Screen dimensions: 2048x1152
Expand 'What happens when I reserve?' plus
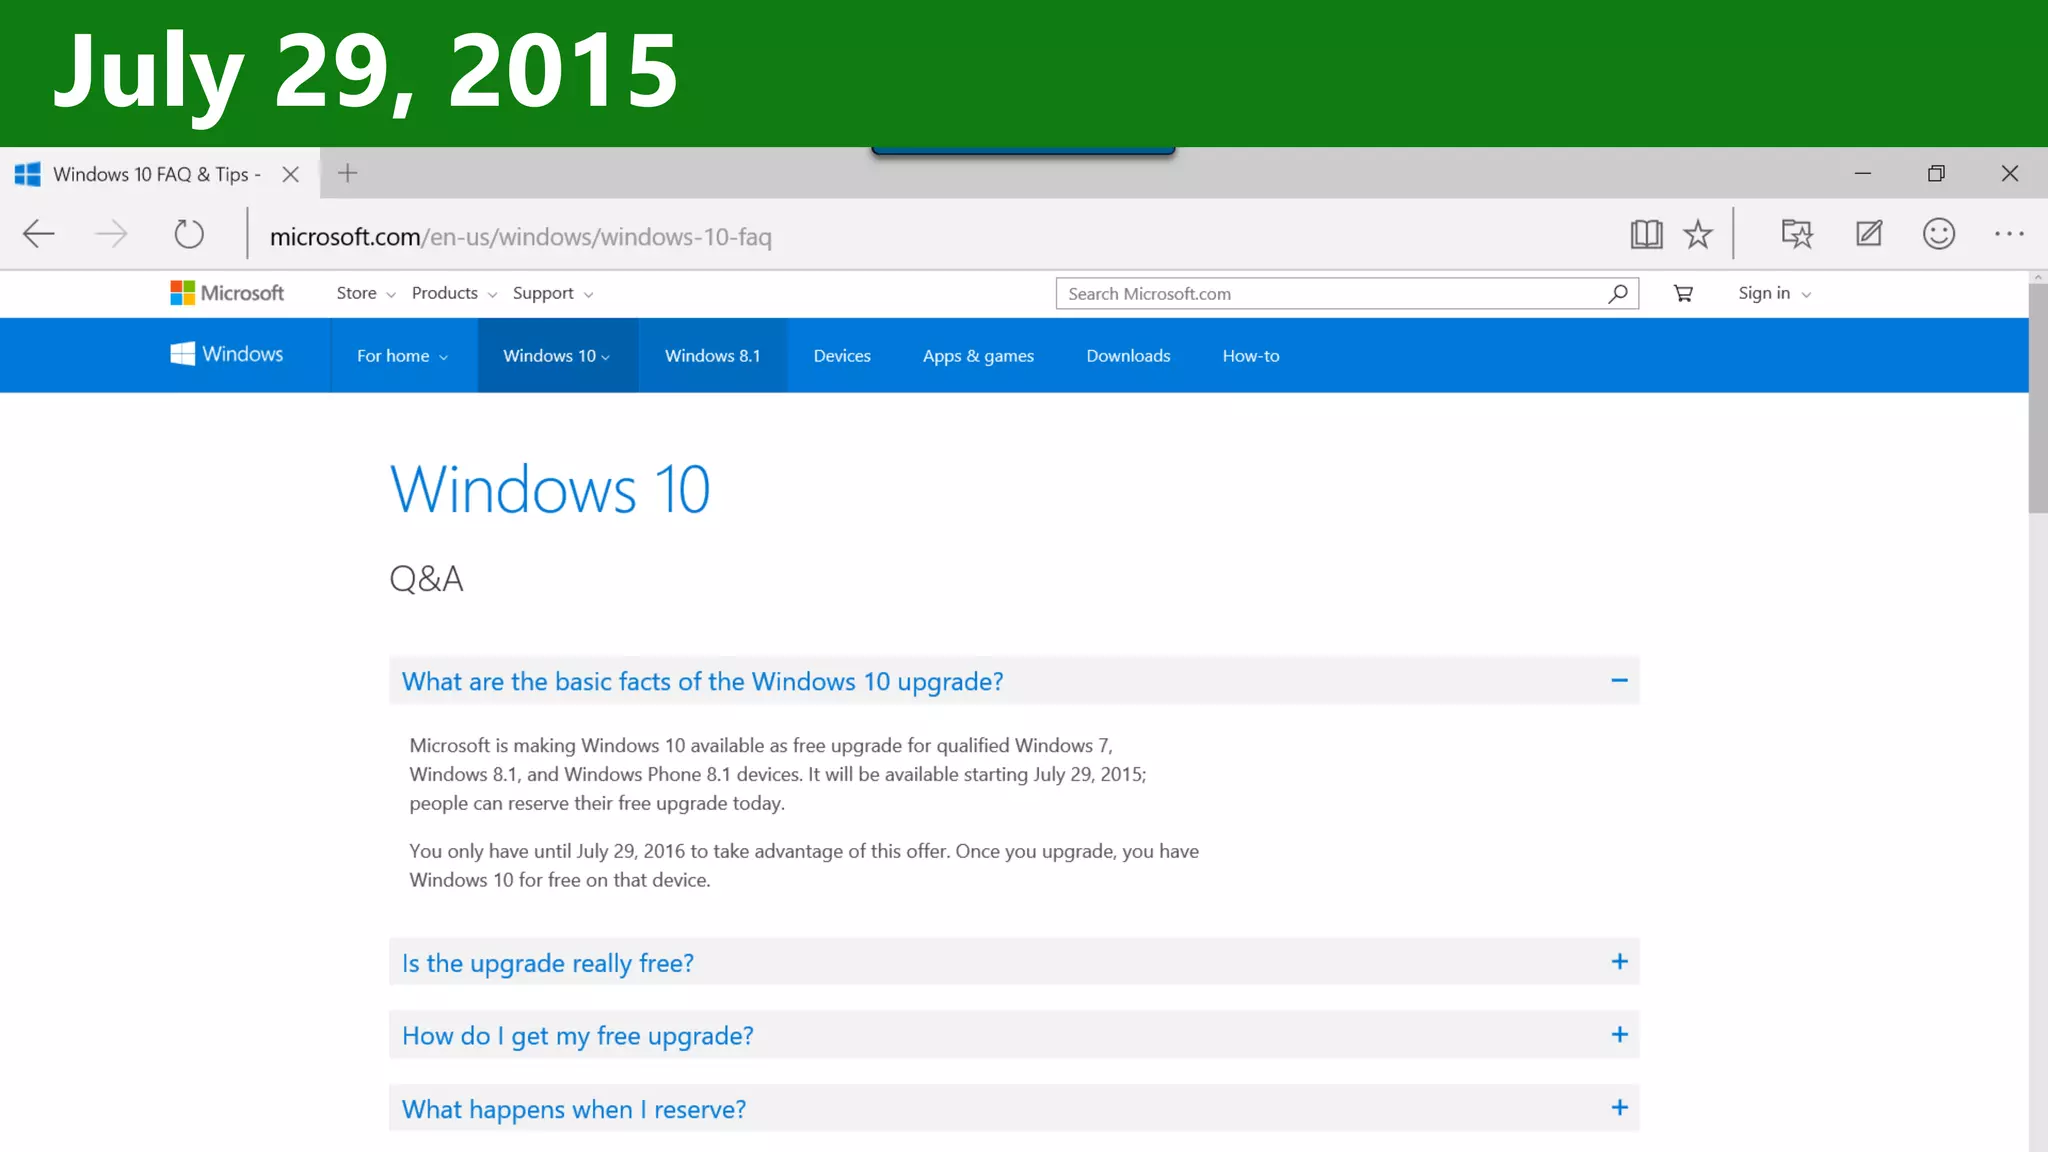[x=1619, y=1108]
